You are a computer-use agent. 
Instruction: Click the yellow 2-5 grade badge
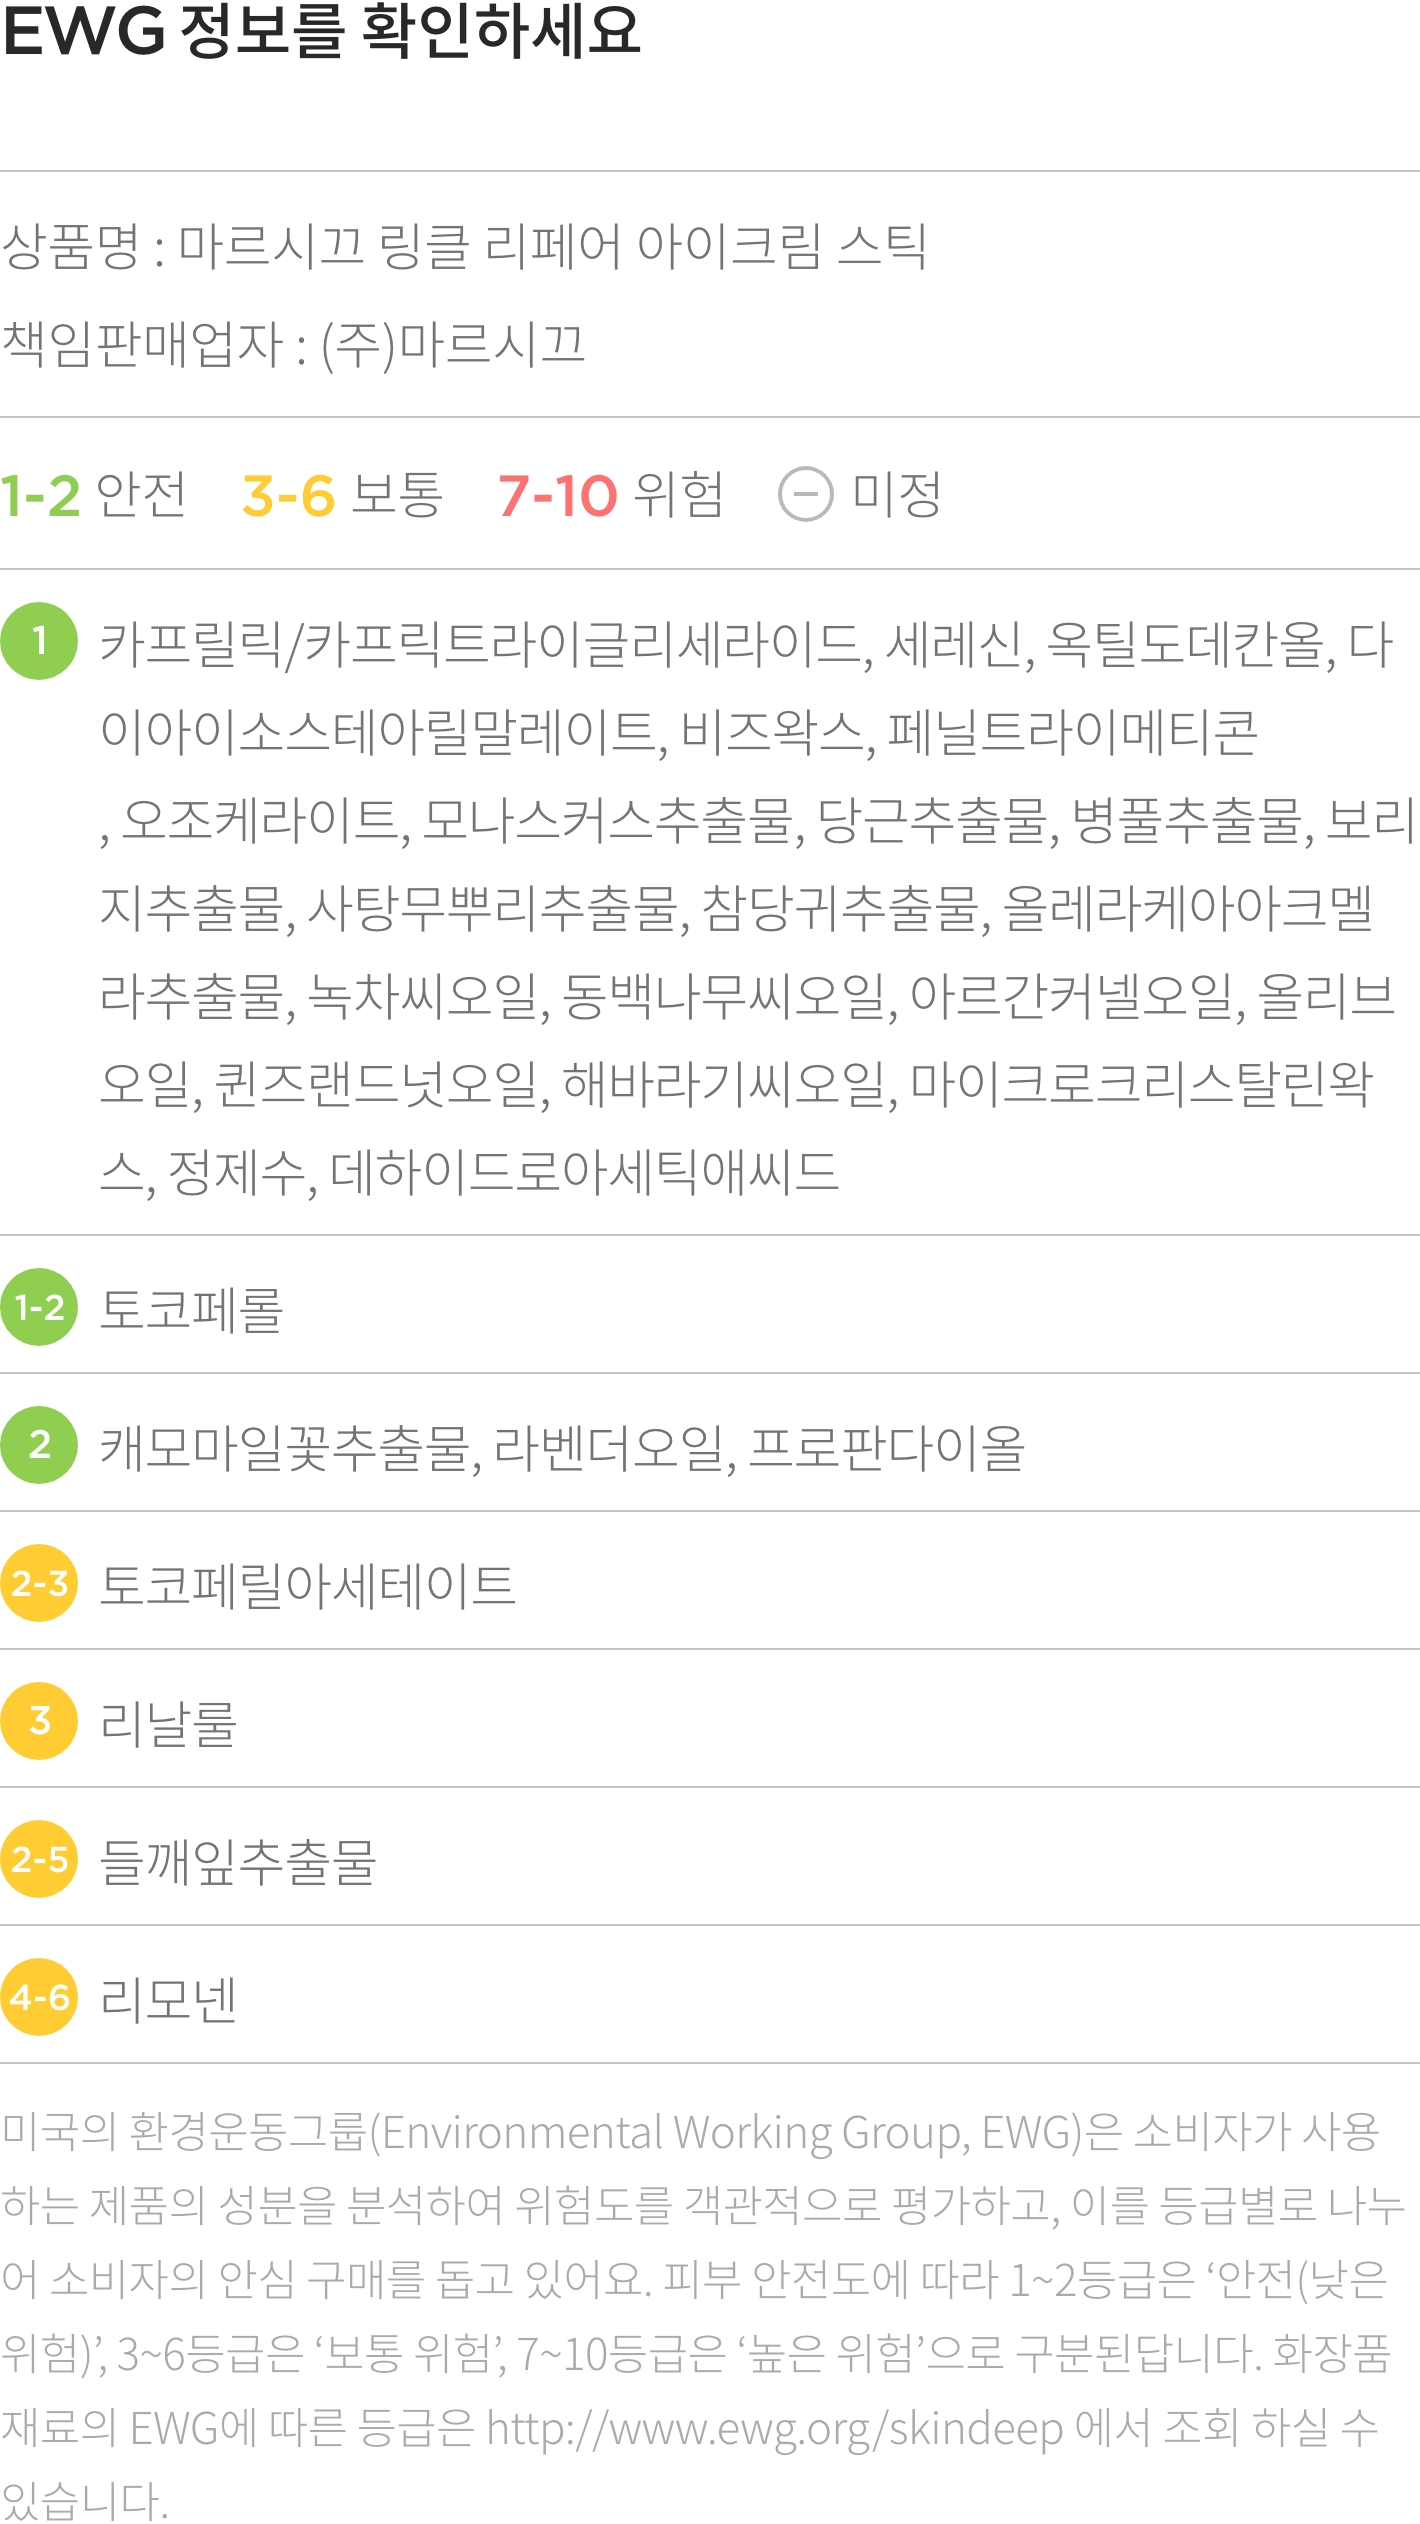[39, 1859]
